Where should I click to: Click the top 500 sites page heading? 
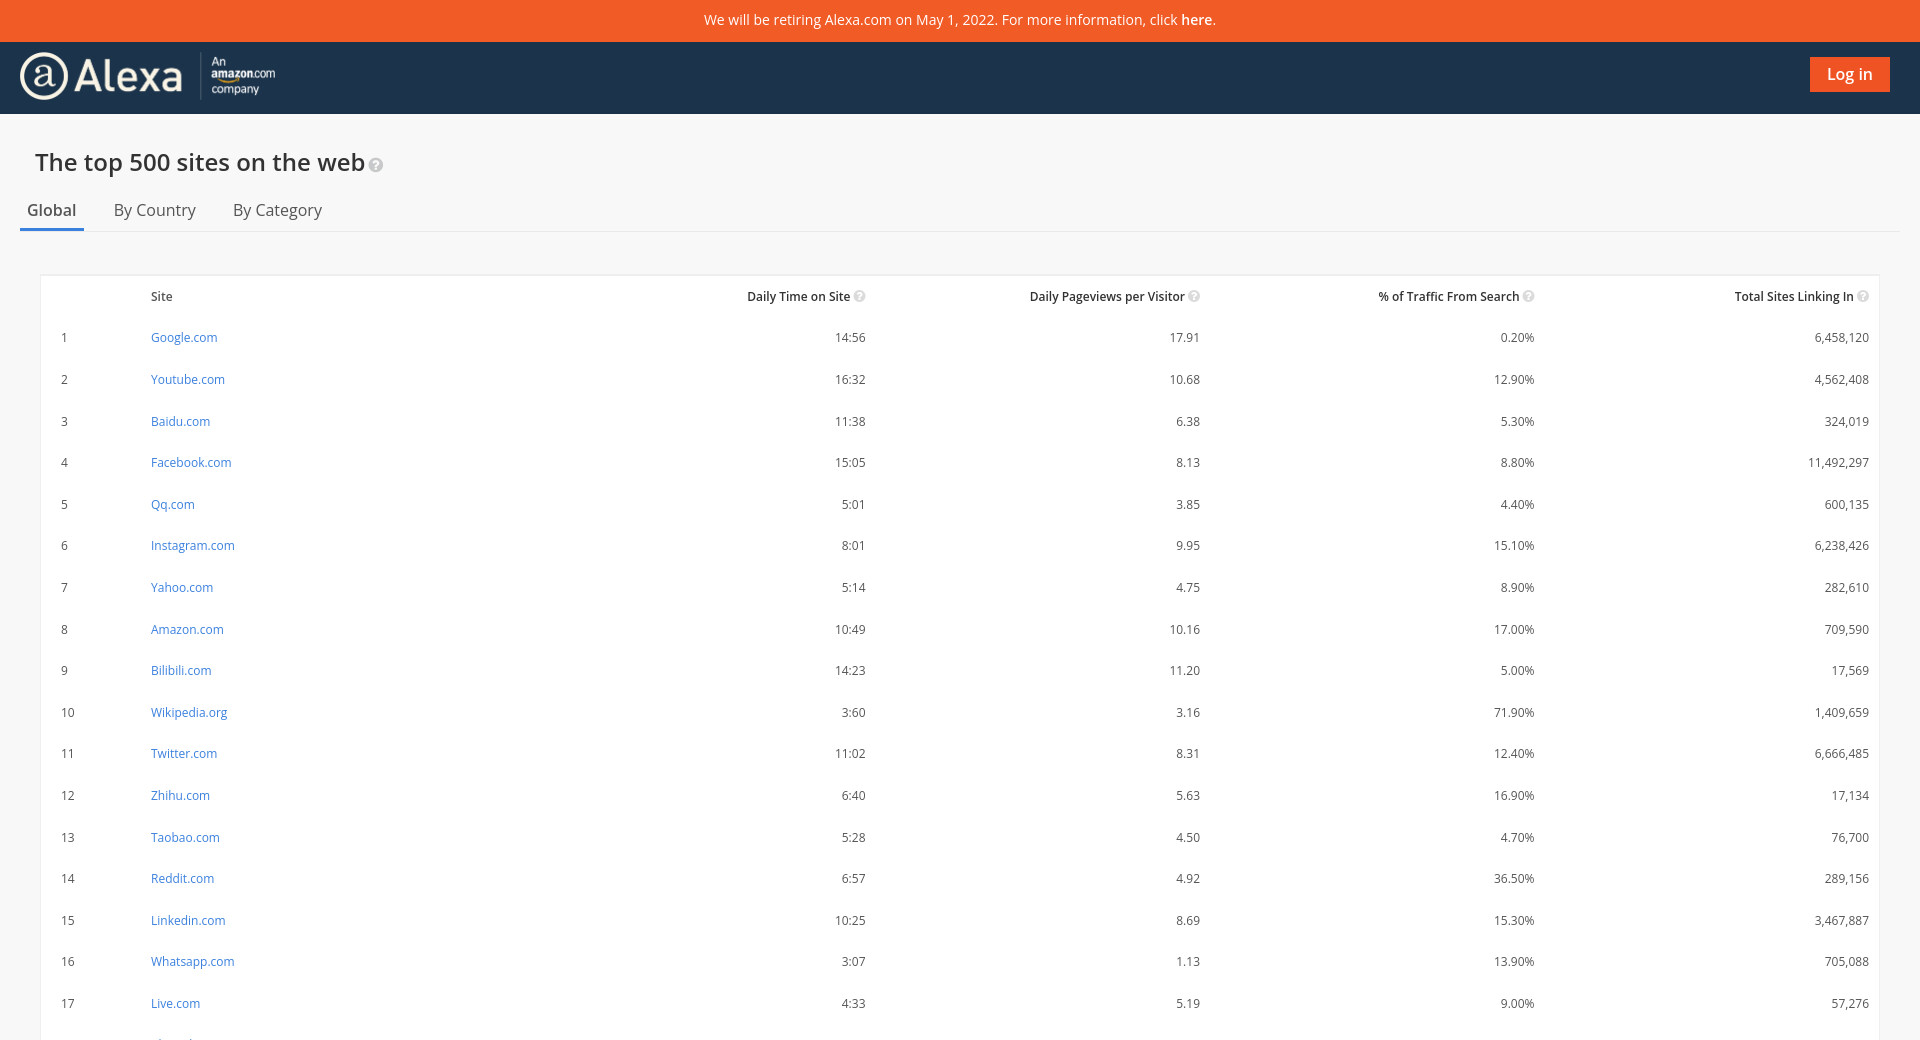[x=200, y=163]
